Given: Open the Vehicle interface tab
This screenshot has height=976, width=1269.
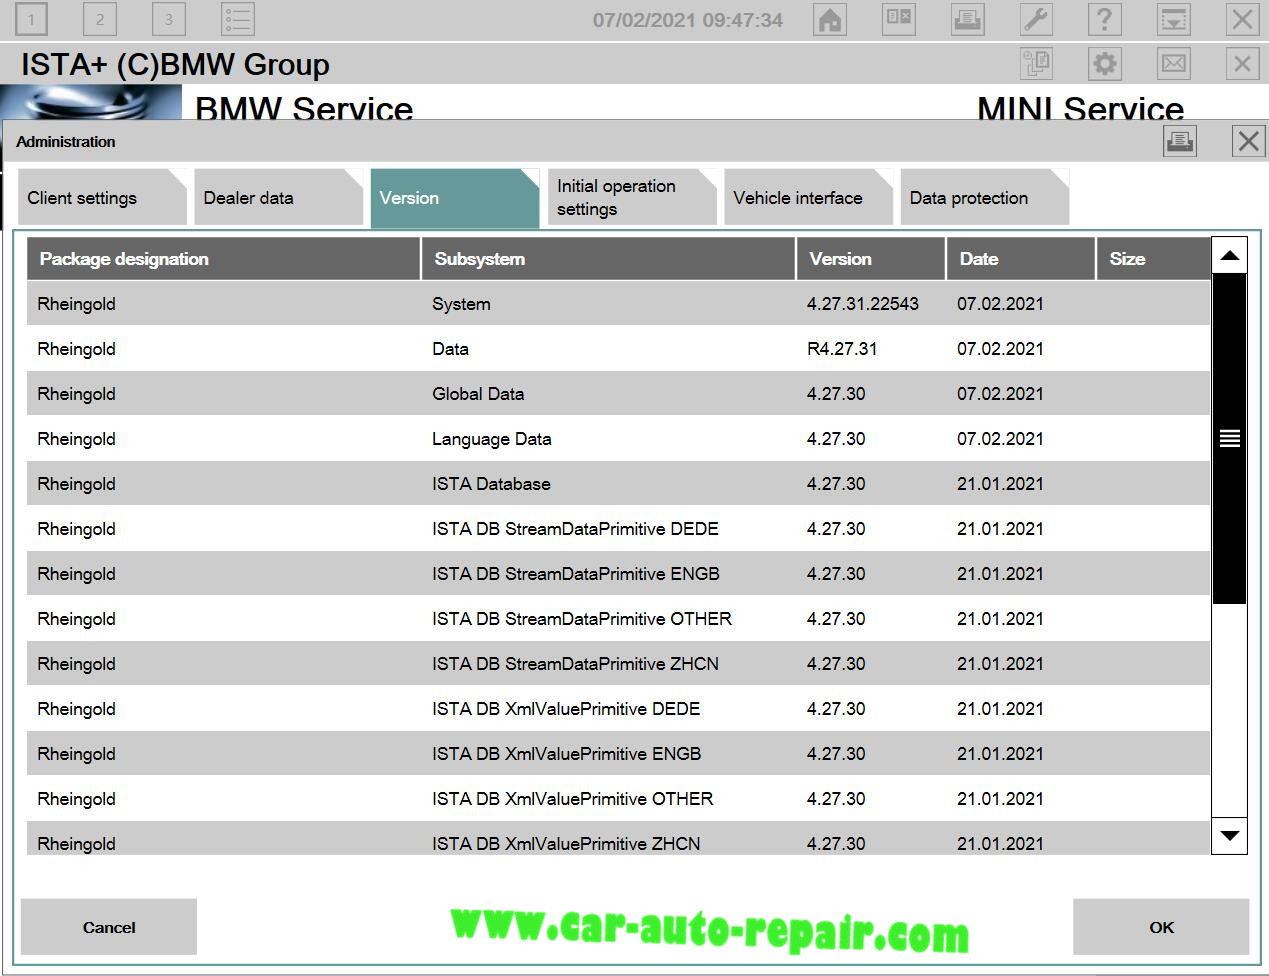Looking at the screenshot, I should pyautogui.click(x=808, y=198).
